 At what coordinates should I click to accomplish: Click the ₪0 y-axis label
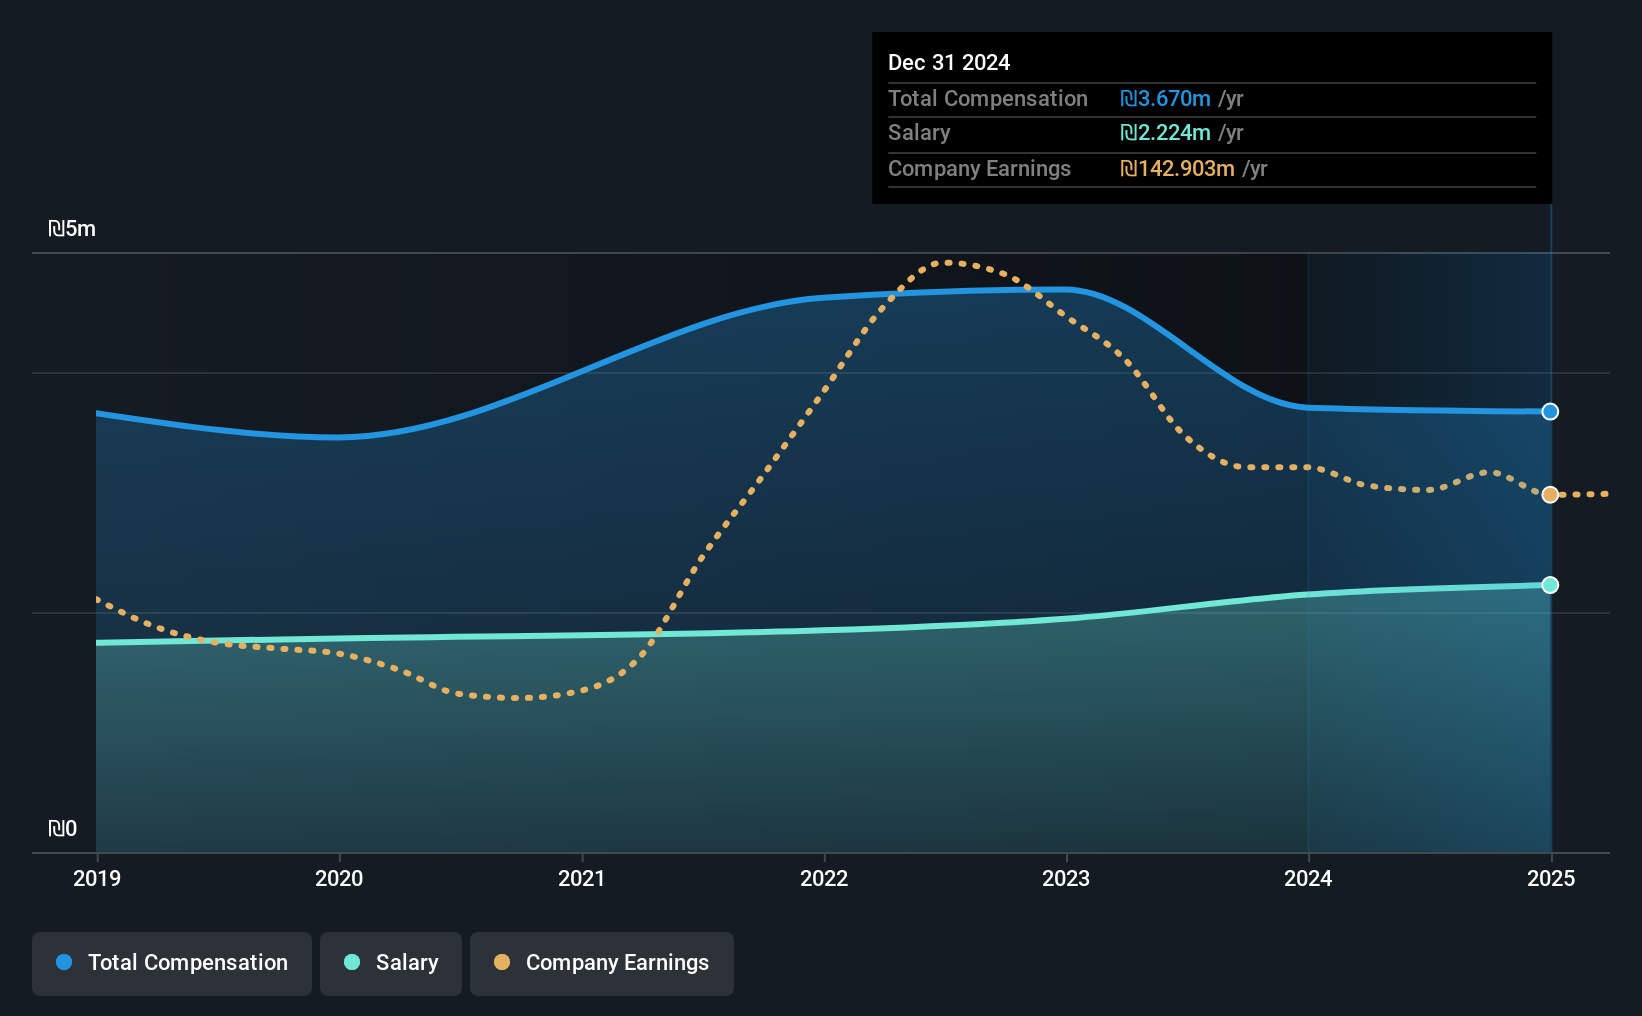[x=63, y=828]
